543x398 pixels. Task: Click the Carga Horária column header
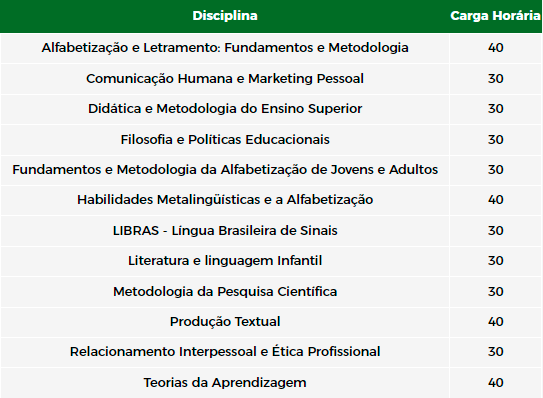point(495,16)
